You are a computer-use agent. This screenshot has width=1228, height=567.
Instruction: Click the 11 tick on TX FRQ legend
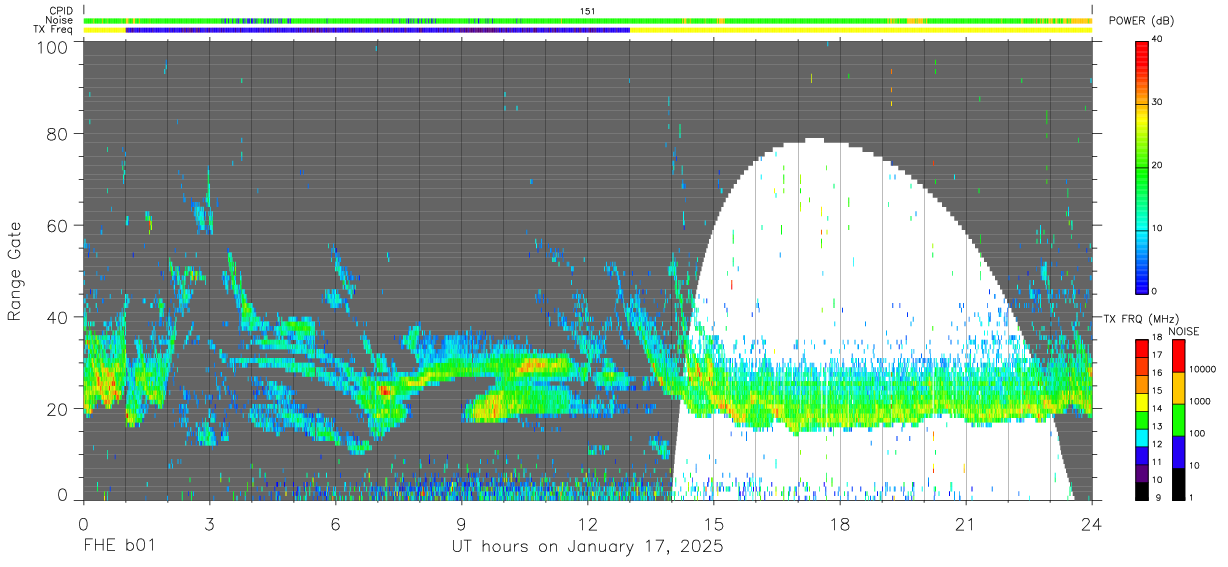(1157, 462)
